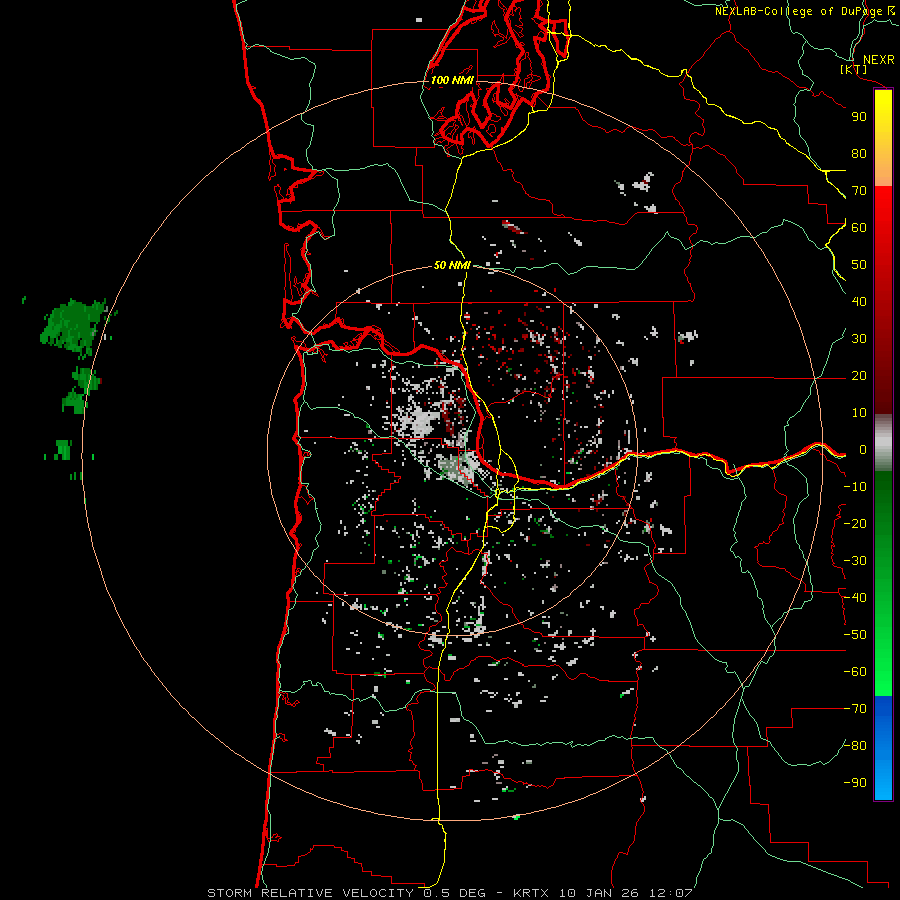Click the 0.5 DEG elevation angle text
900x900 pixels.
coord(455,893)
